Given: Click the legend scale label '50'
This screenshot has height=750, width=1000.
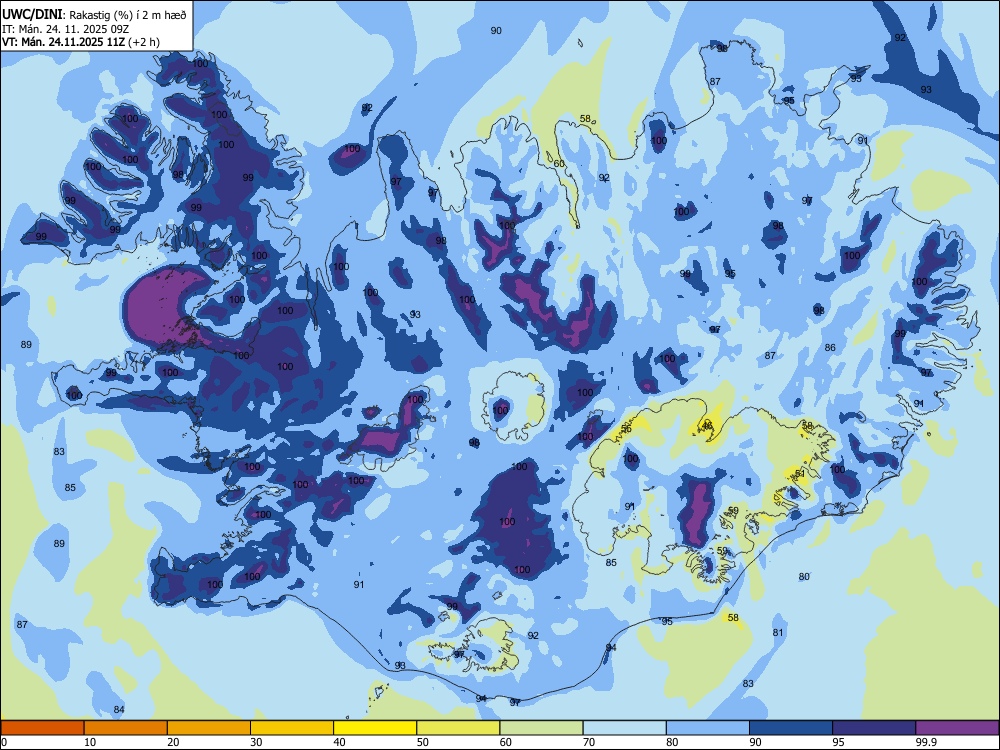Looking at the screenshot, I should pyautogui.click(x=423, y=742).
